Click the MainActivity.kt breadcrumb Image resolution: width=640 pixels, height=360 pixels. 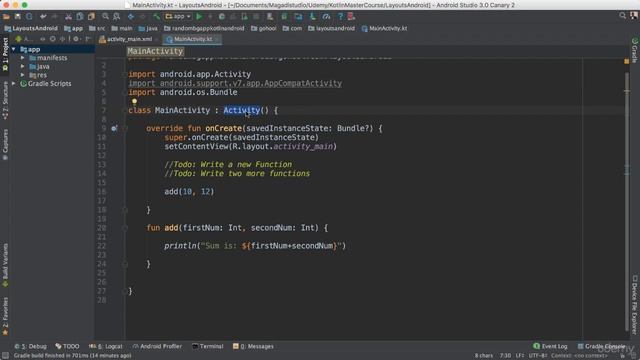pos(384,28)
